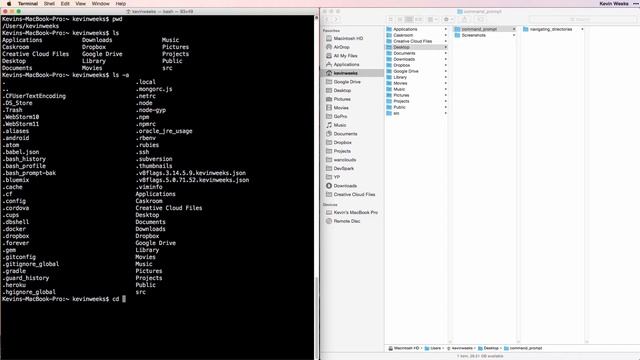
Task: Click the Finder forward navigation arrow
Action: (x=336, y=20)
